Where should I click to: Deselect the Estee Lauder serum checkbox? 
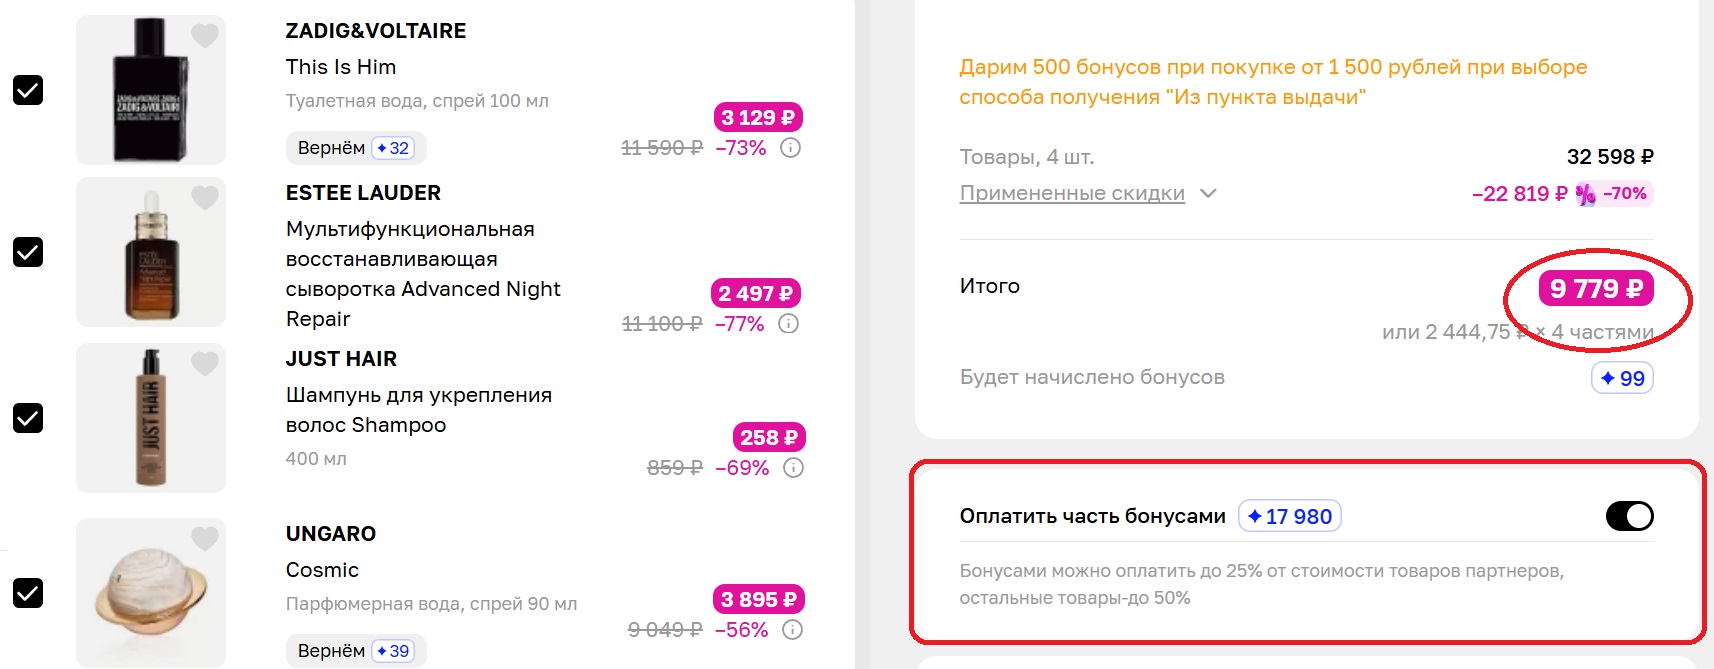click(28, 252)
